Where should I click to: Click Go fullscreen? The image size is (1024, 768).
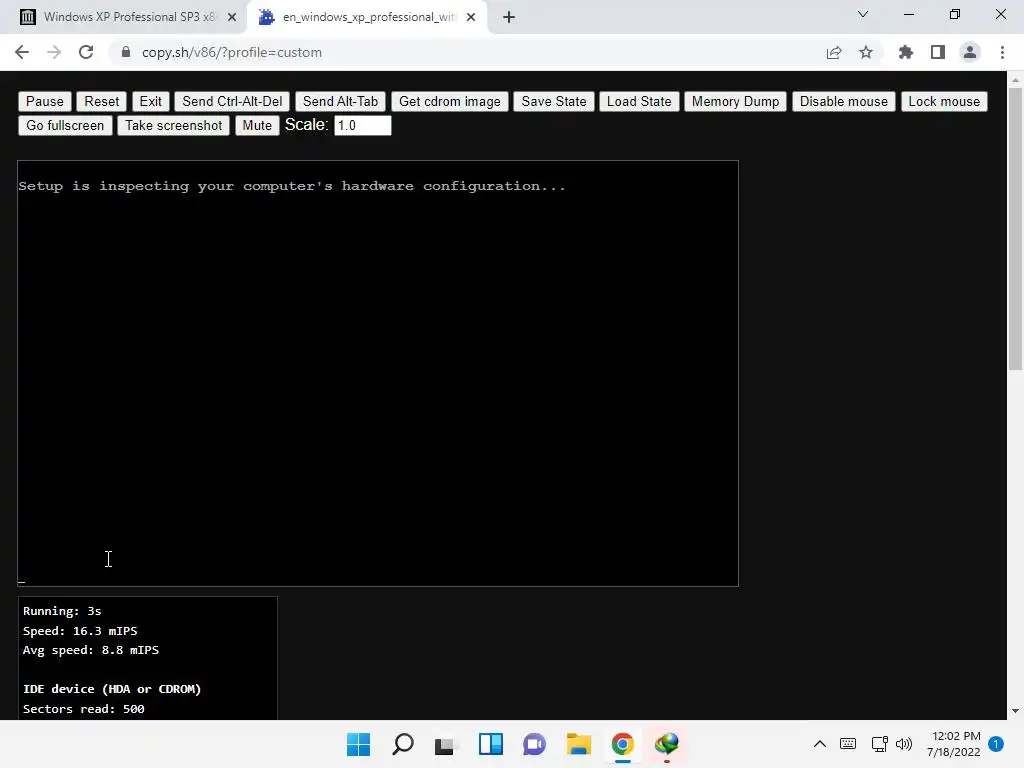pos(65,125)
